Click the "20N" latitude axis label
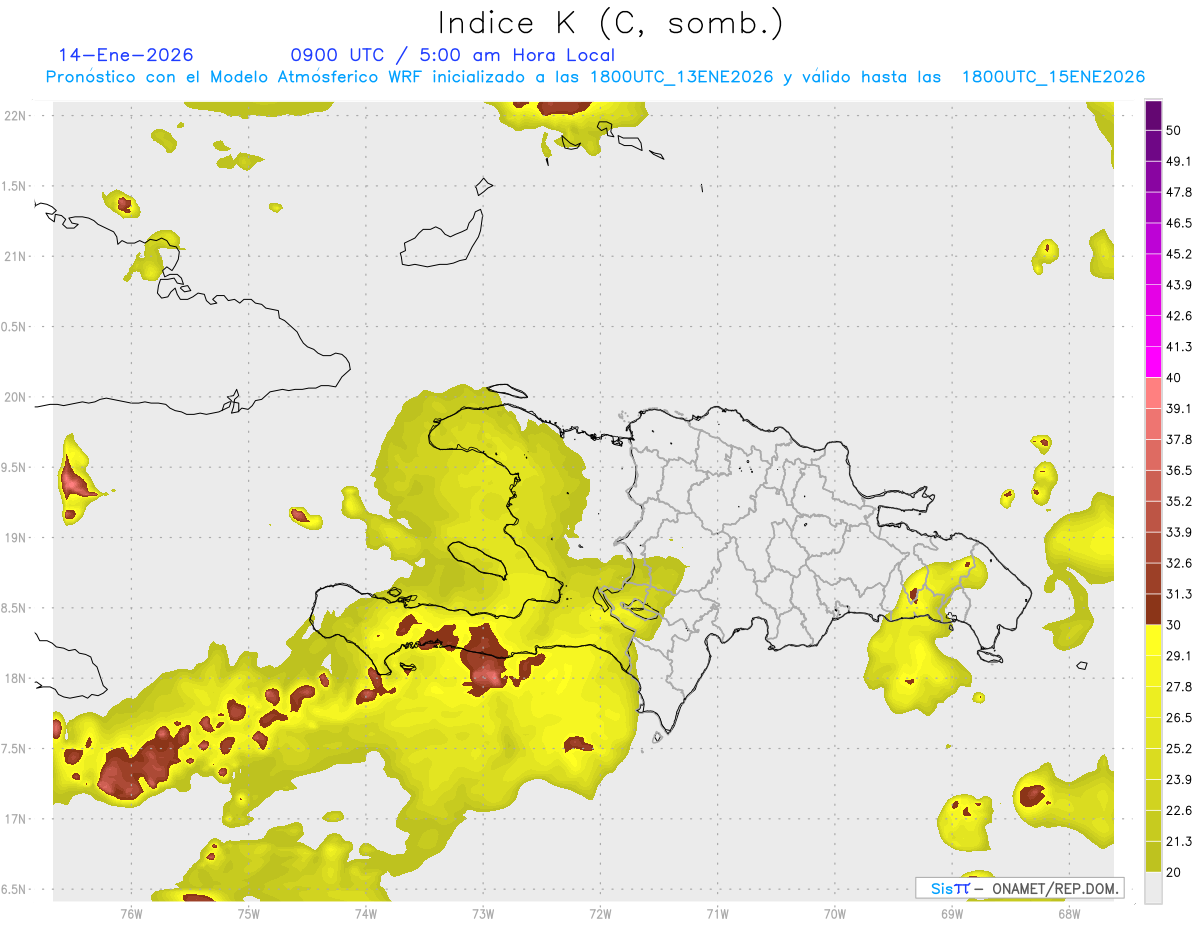 point(15,397)
